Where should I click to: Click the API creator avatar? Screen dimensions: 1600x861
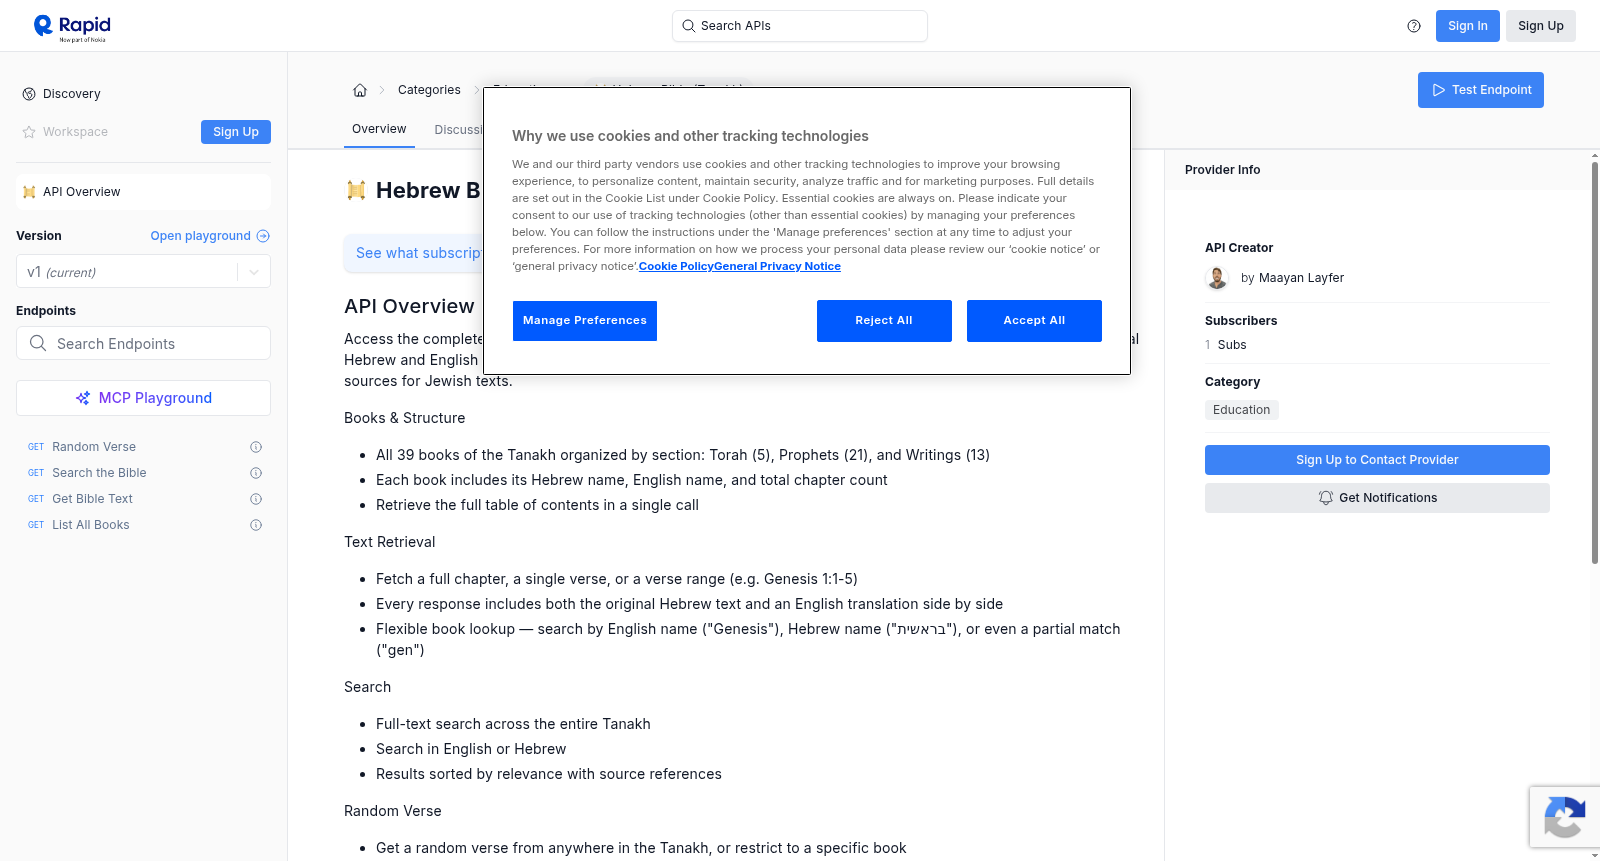pos(1217,278)
